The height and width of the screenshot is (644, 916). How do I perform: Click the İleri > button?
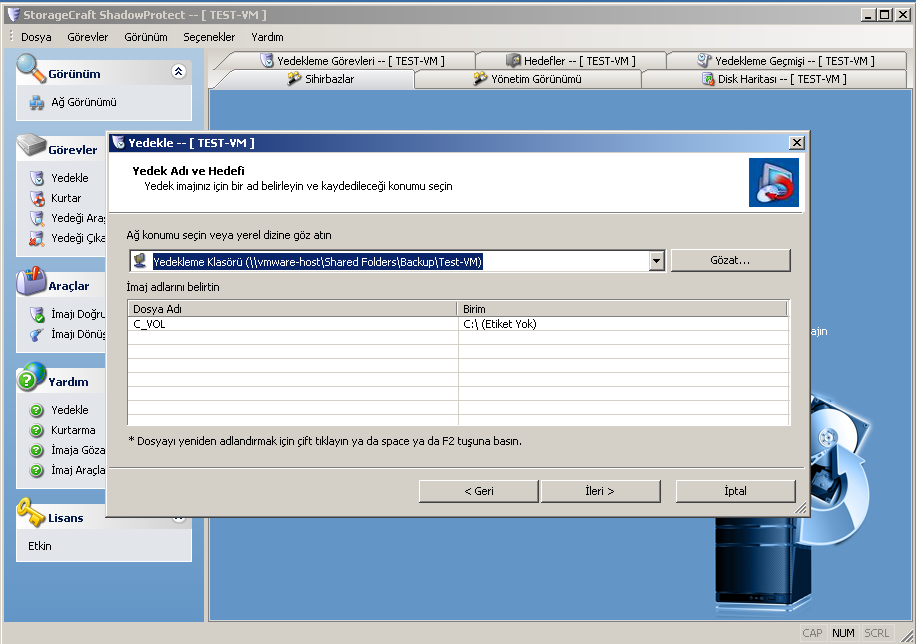601,491
